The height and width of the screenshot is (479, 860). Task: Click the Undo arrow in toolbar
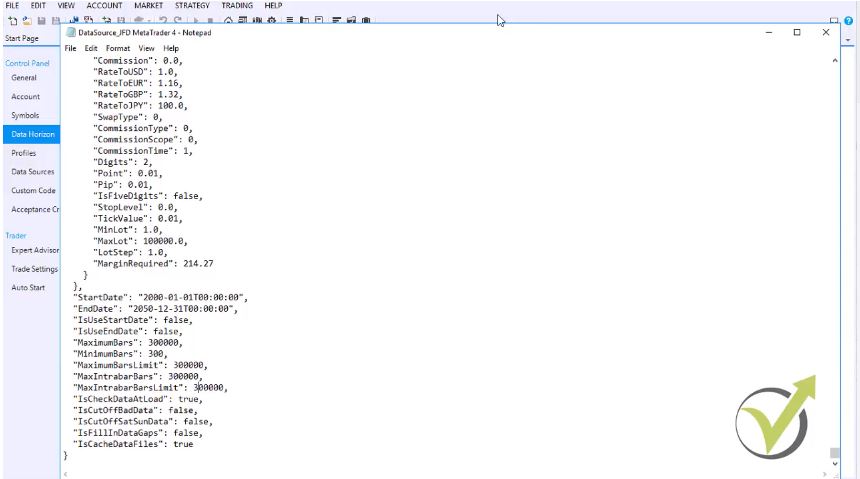point(162,20)
